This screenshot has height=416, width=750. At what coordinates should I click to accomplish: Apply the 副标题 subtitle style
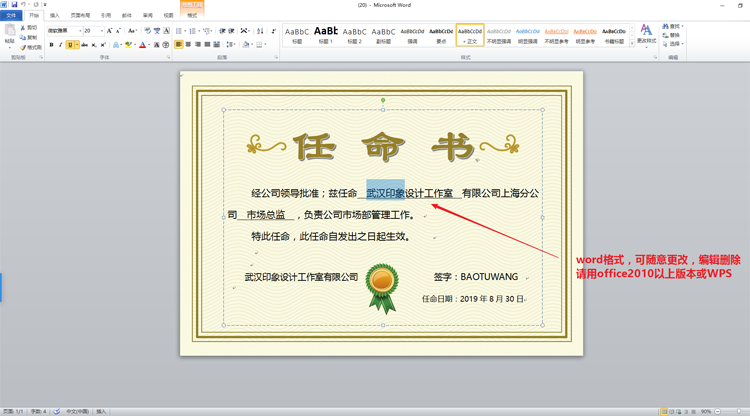(383, 35)
